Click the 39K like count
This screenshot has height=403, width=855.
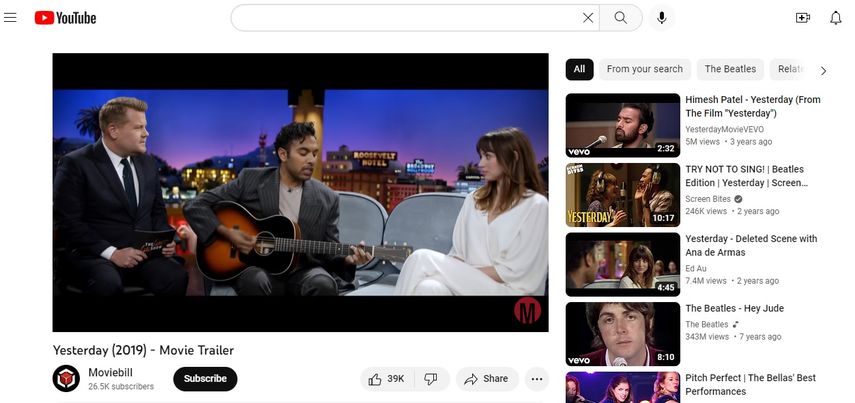[396, 378]
